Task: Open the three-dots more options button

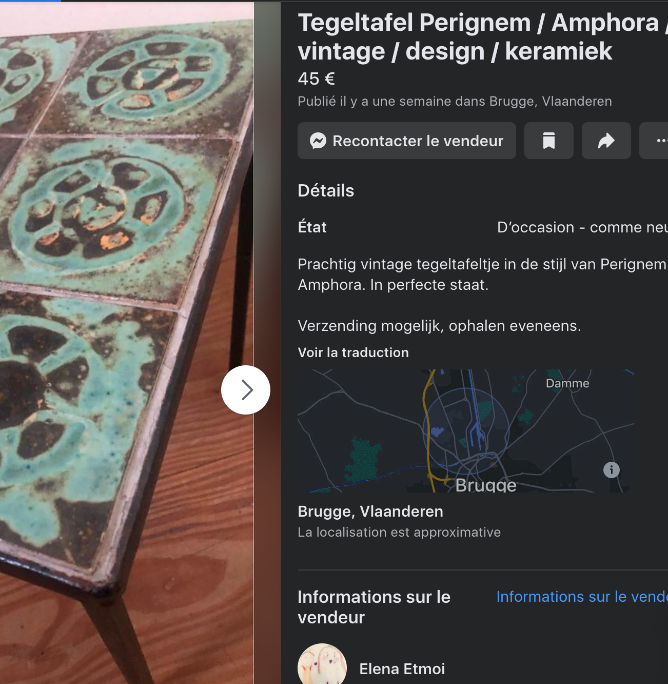Action: click(656, 141)
